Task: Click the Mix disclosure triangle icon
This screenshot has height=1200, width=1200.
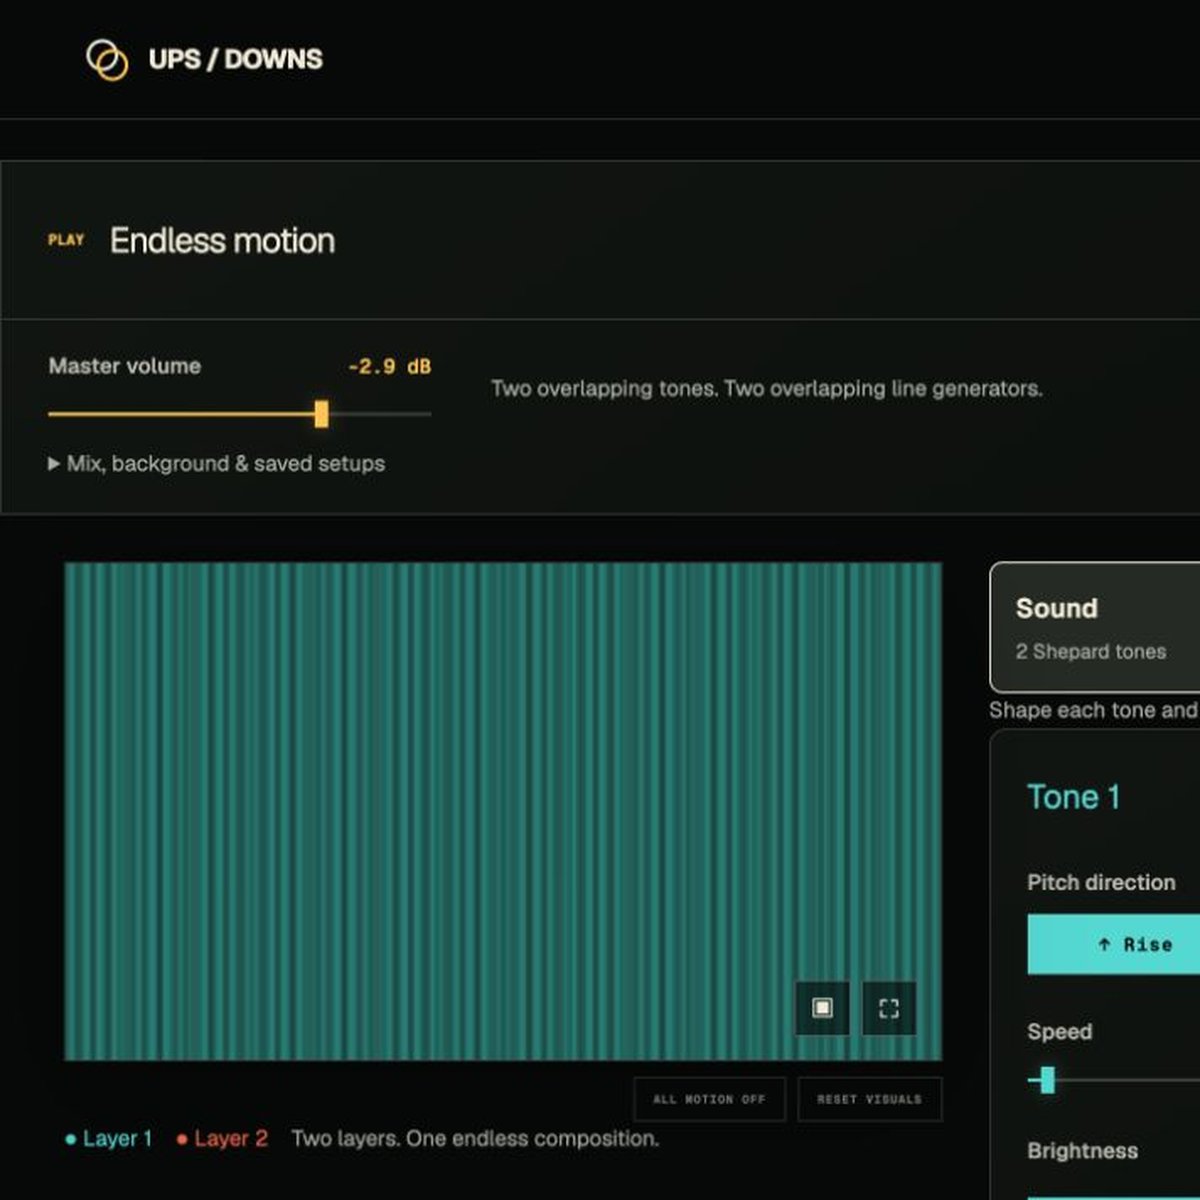Action: point(54,464)
